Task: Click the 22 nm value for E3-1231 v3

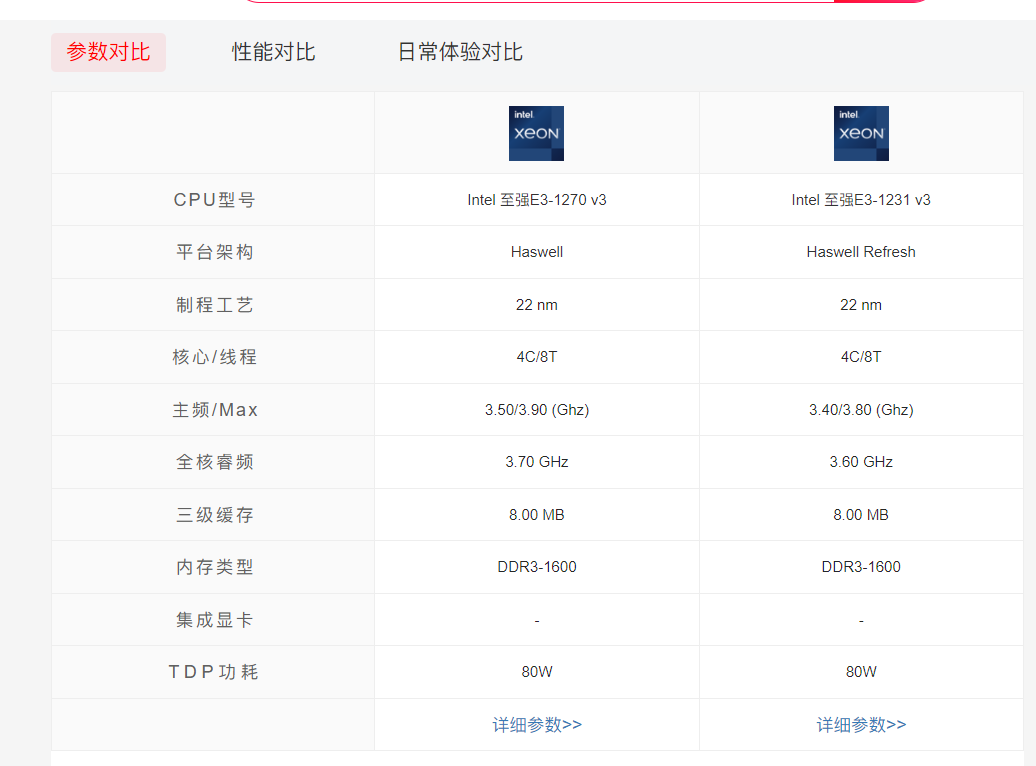Action: 861,305
